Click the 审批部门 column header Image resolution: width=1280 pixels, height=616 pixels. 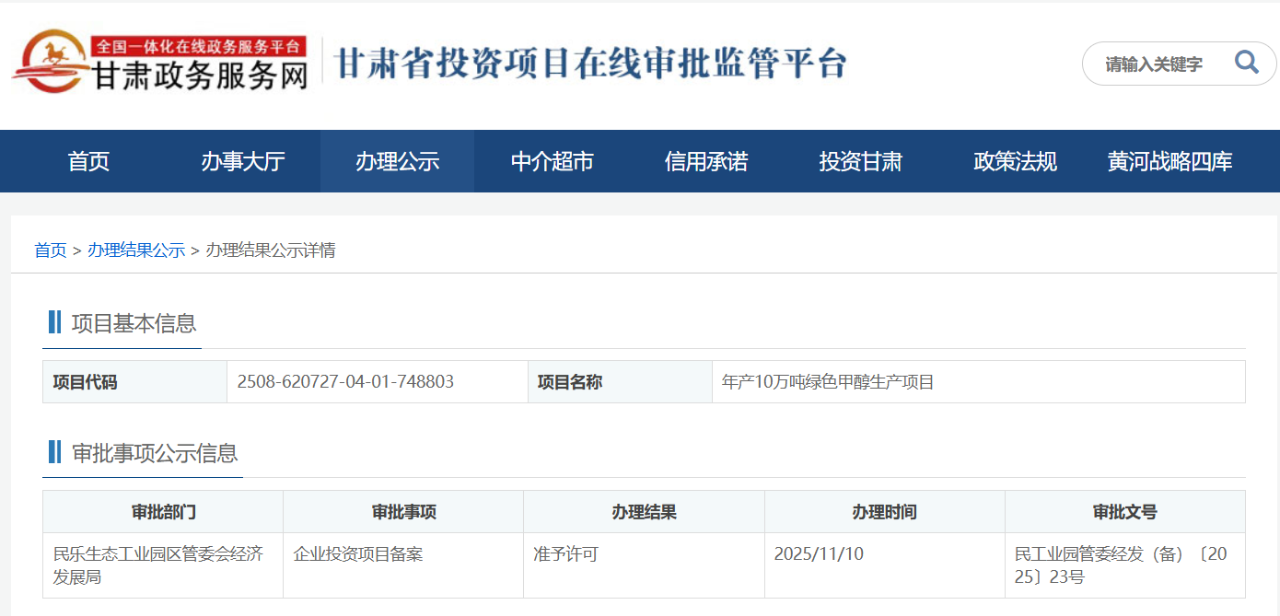click(163, 512)
